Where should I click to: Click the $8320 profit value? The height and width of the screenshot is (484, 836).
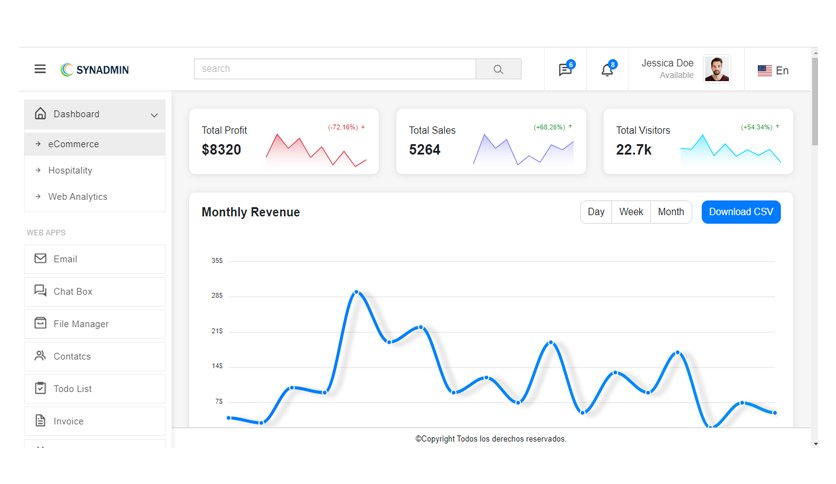pos(221,150)
